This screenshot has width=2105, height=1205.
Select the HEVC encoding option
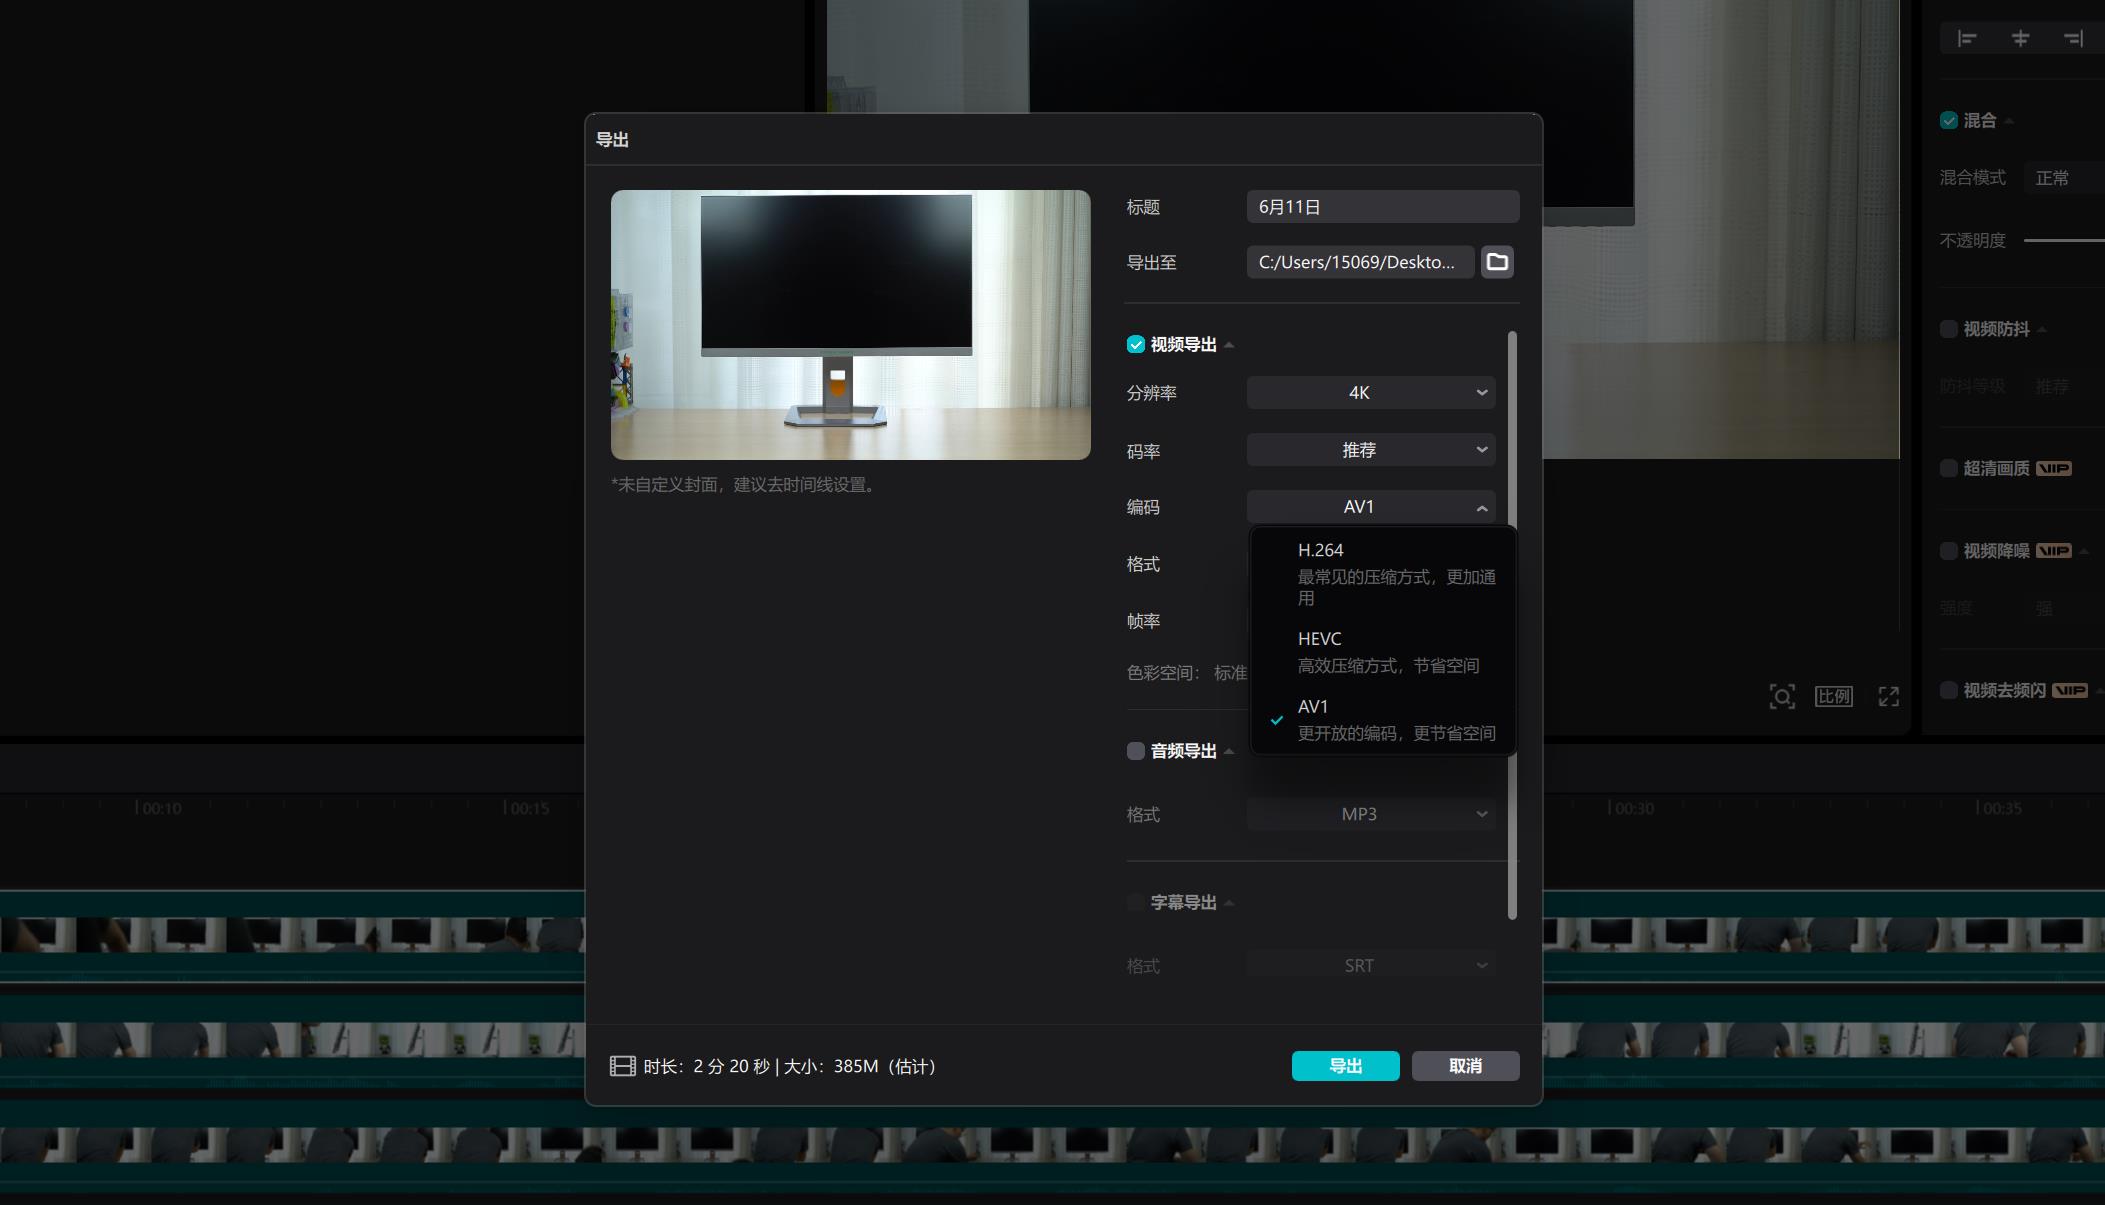[x=1382, y=651]
